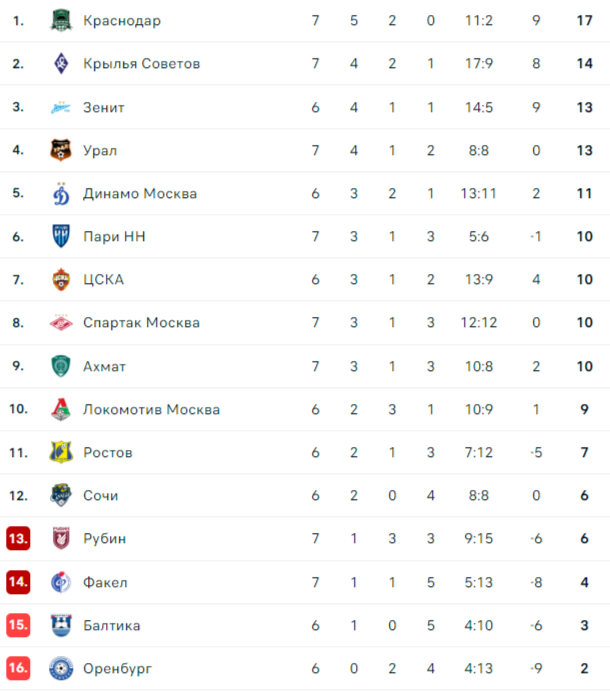Select the Зенит club logo
Image resolution: width=610 pixels, height=691 pixels.
pos(61,107)
